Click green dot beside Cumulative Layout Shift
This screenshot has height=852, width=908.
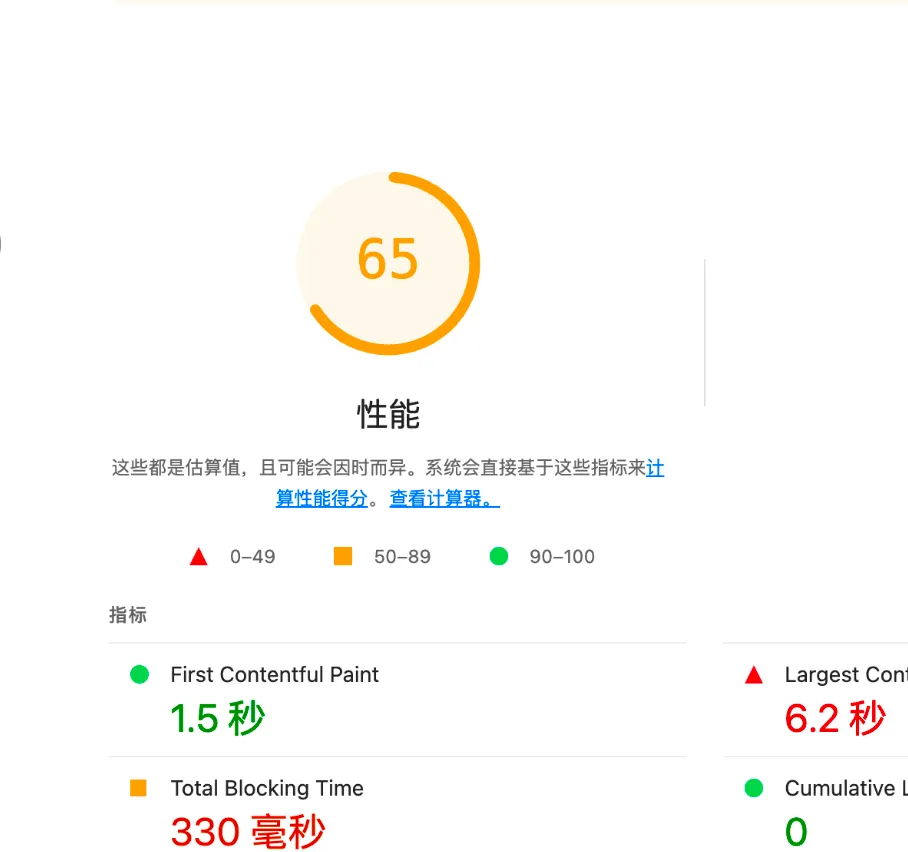point(754,788)
